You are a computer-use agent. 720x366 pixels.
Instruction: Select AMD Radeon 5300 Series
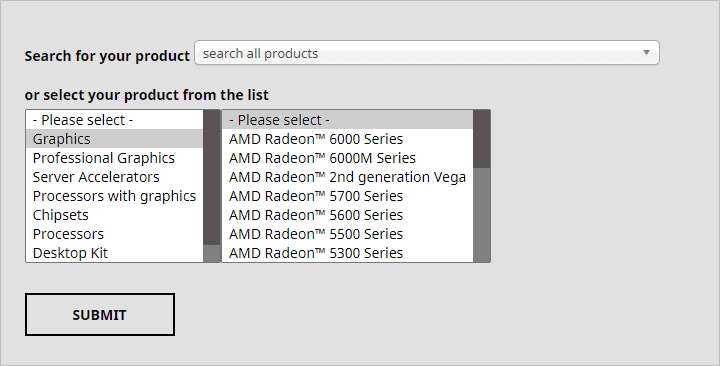pos(348,253)
